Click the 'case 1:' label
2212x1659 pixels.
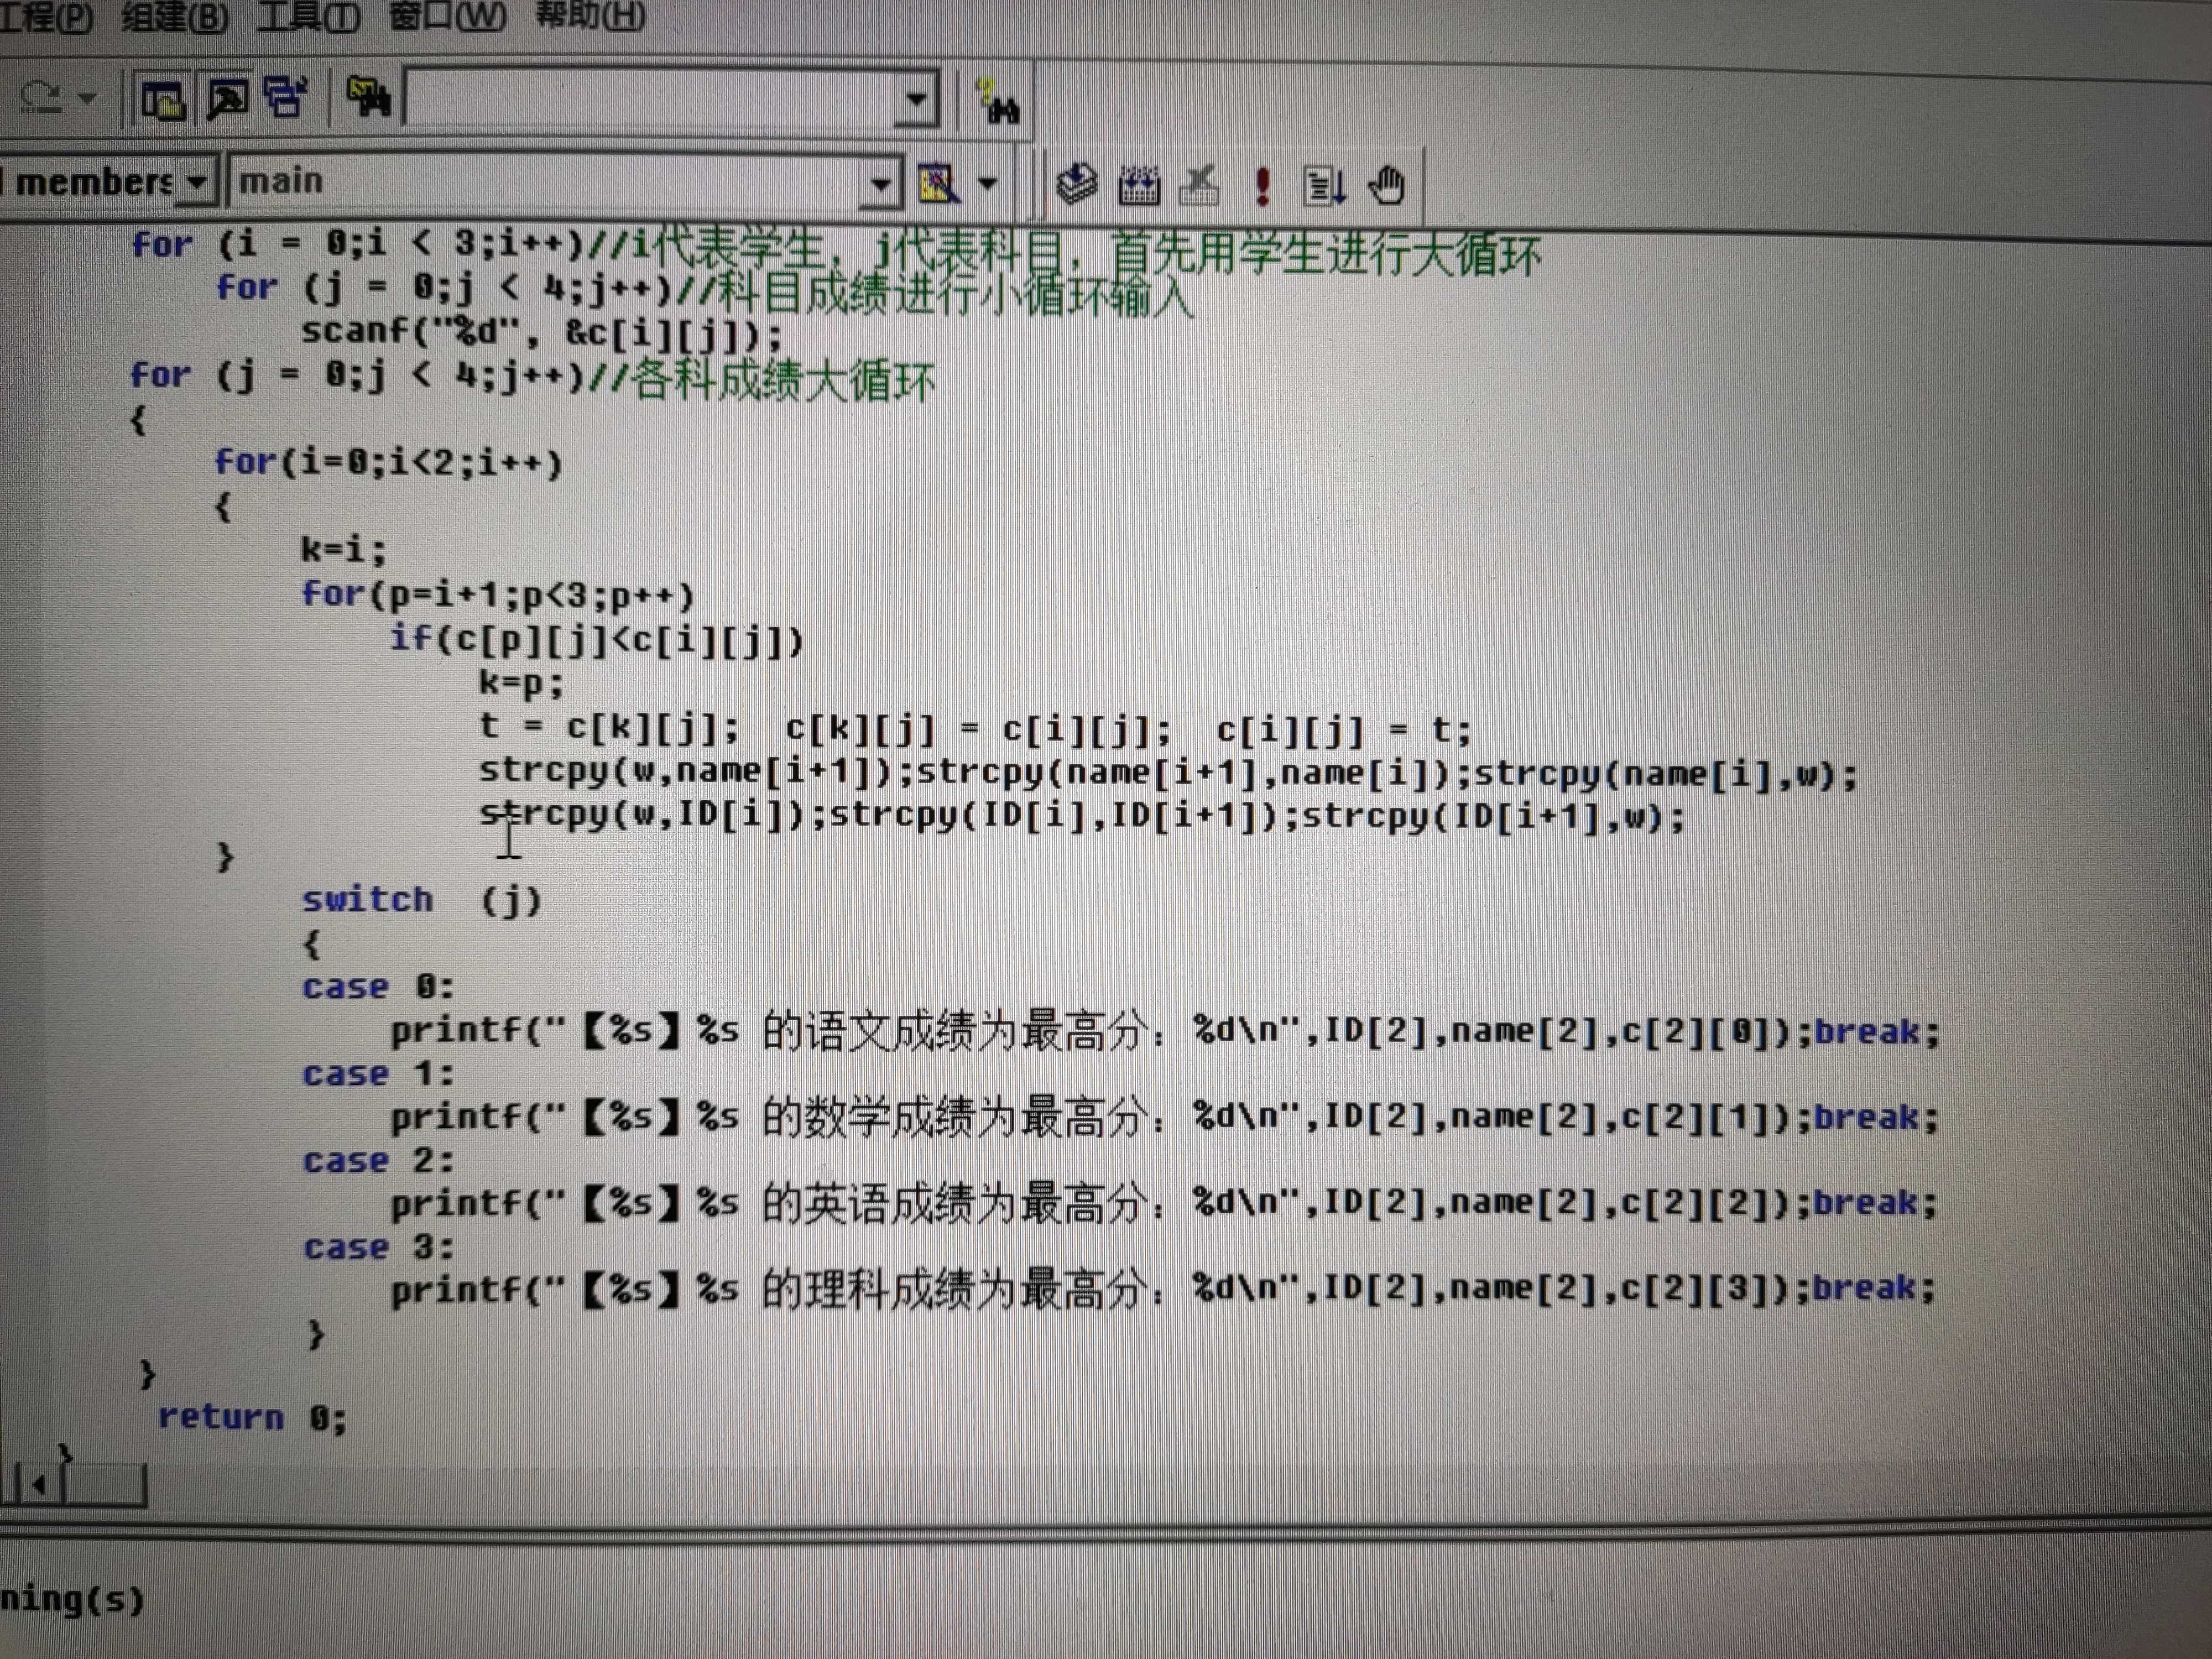point(378,1074)
